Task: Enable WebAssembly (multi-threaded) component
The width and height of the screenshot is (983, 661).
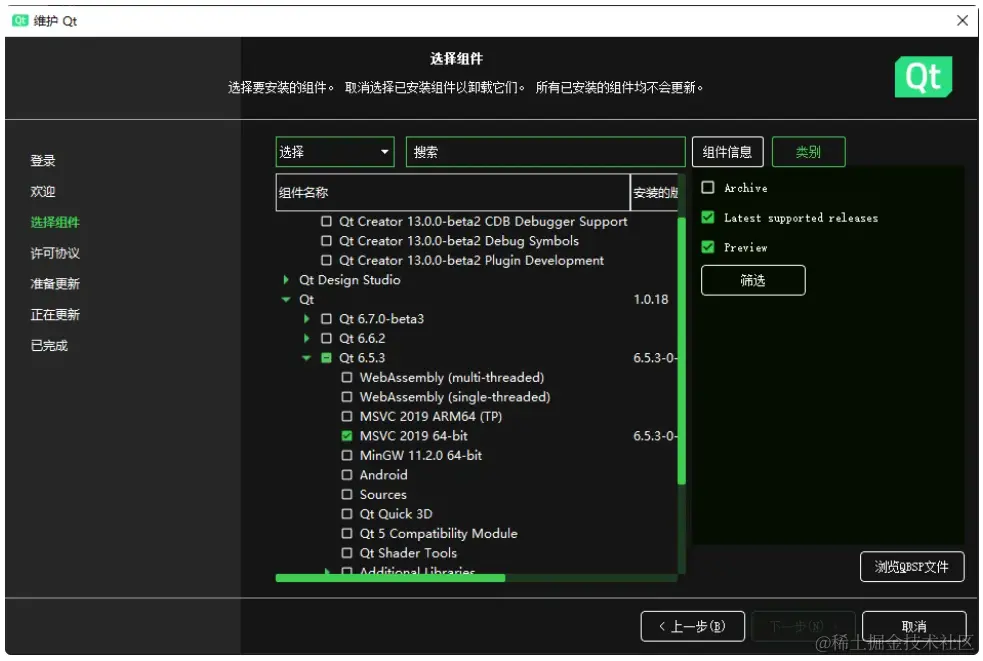Action: 347,377
